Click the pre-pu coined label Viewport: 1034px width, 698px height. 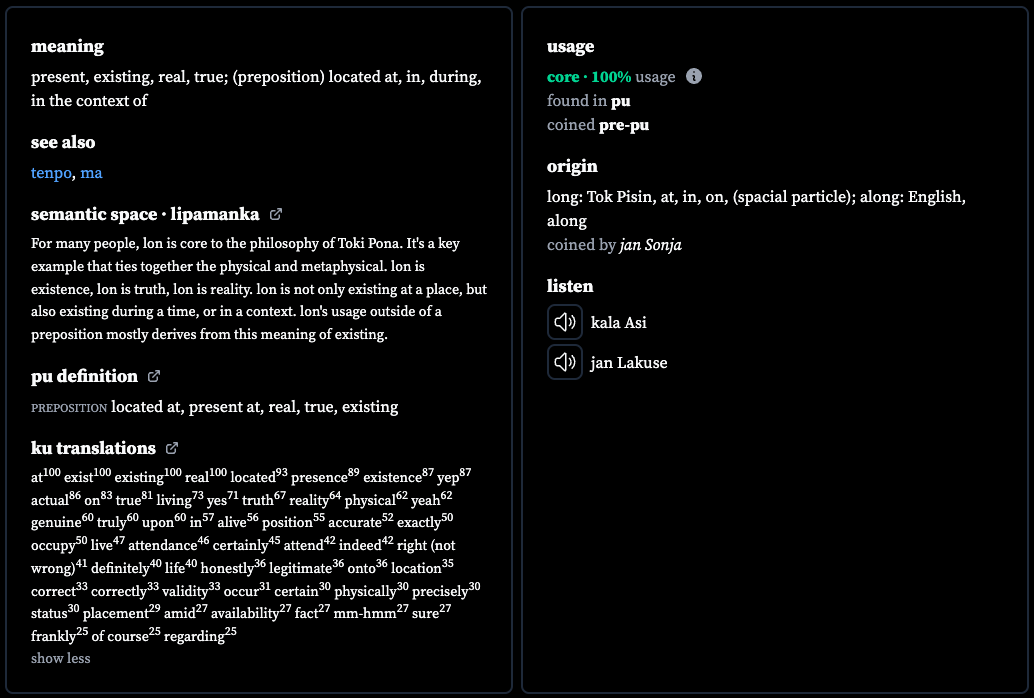click(624, 125)
